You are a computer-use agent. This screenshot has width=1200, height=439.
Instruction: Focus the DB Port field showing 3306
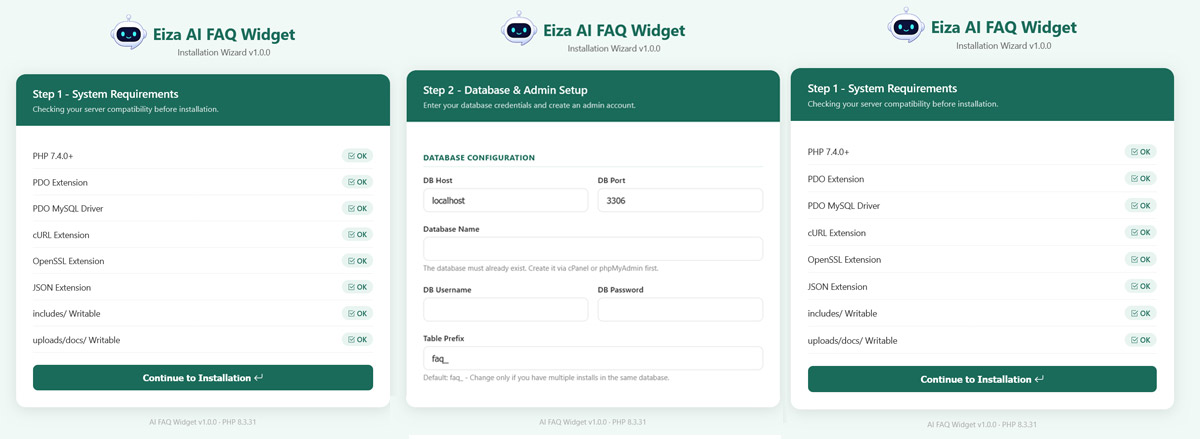(x=680, y=200)
